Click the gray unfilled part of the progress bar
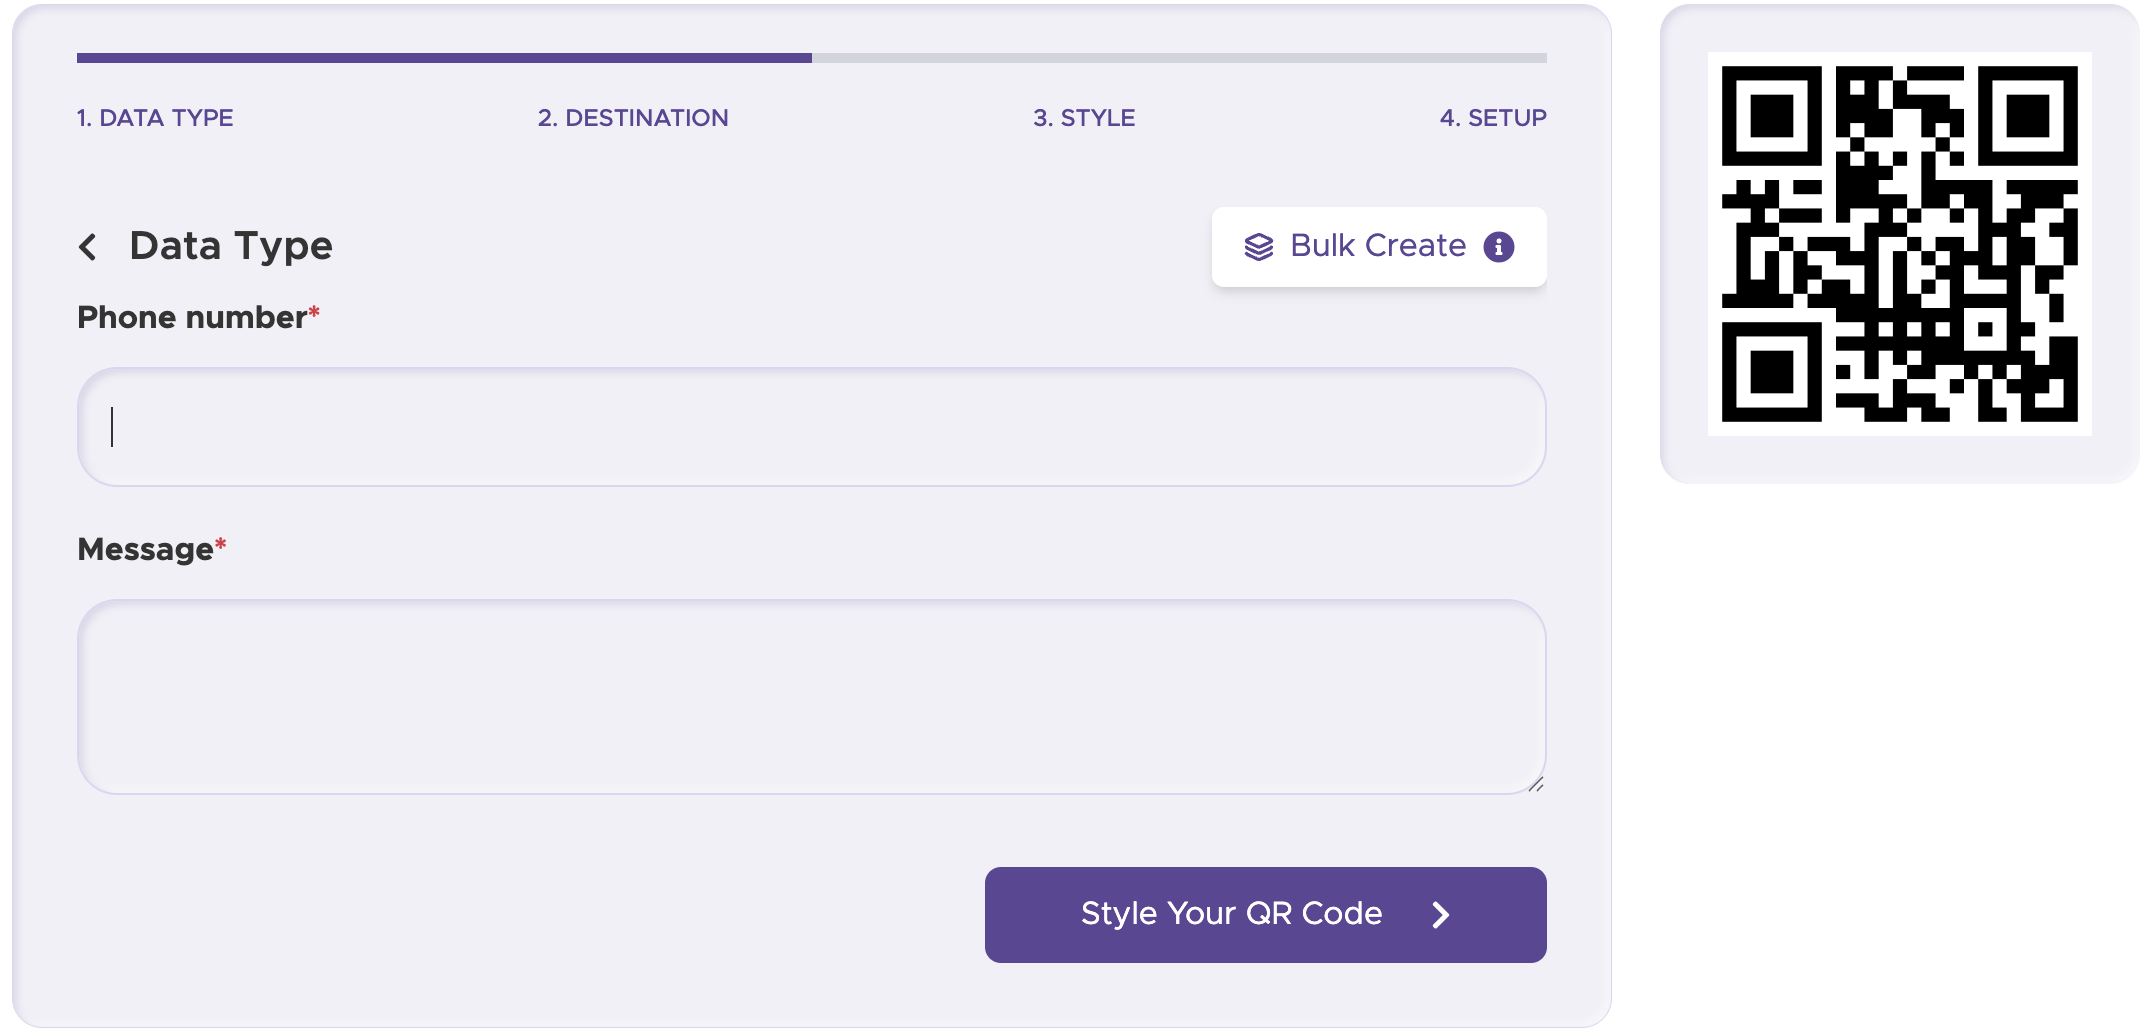2154x1034 pixels. [1179, 58]
